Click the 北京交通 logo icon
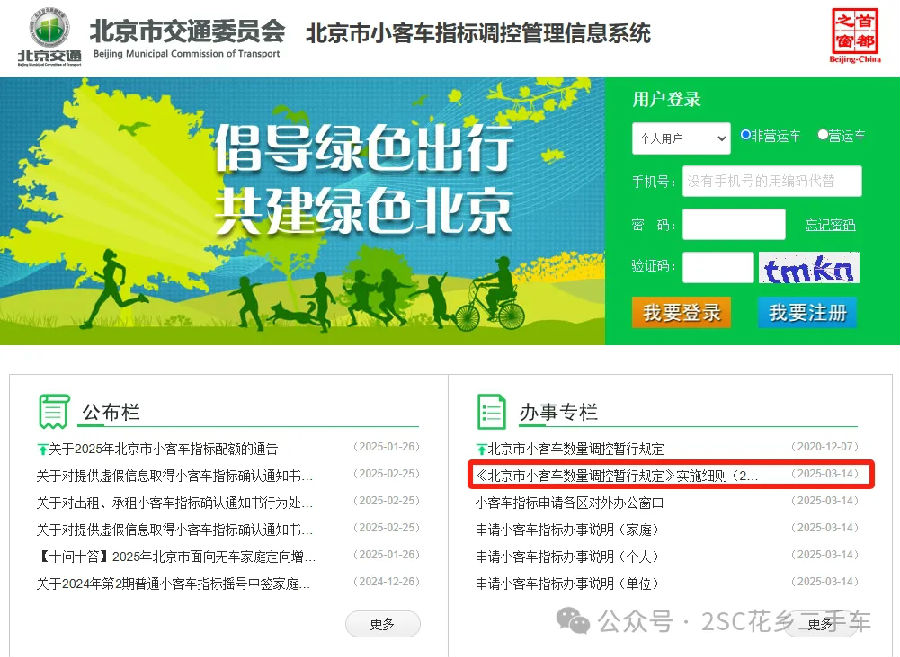900x657 pixels. click(x=50, y=37)
